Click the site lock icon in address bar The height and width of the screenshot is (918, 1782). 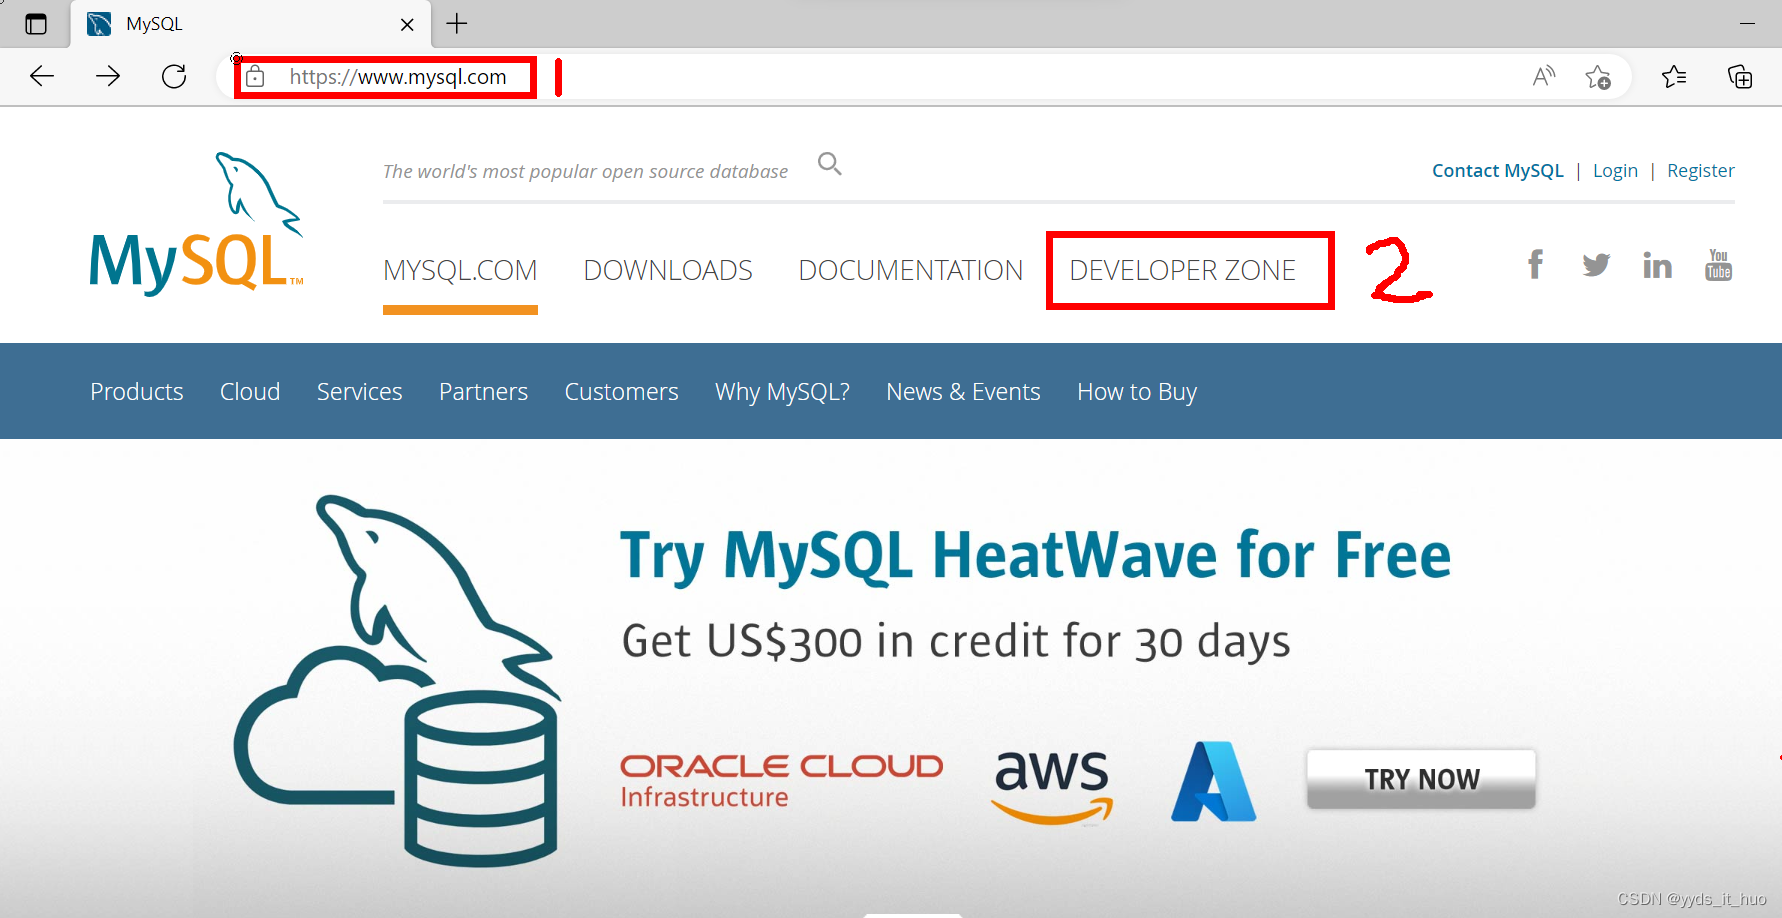255,76
